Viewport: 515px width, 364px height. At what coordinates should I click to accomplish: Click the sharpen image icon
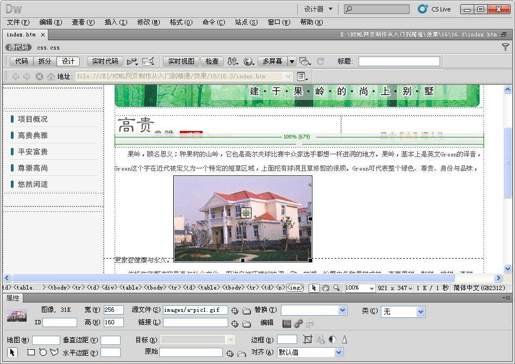coord(345,340)
